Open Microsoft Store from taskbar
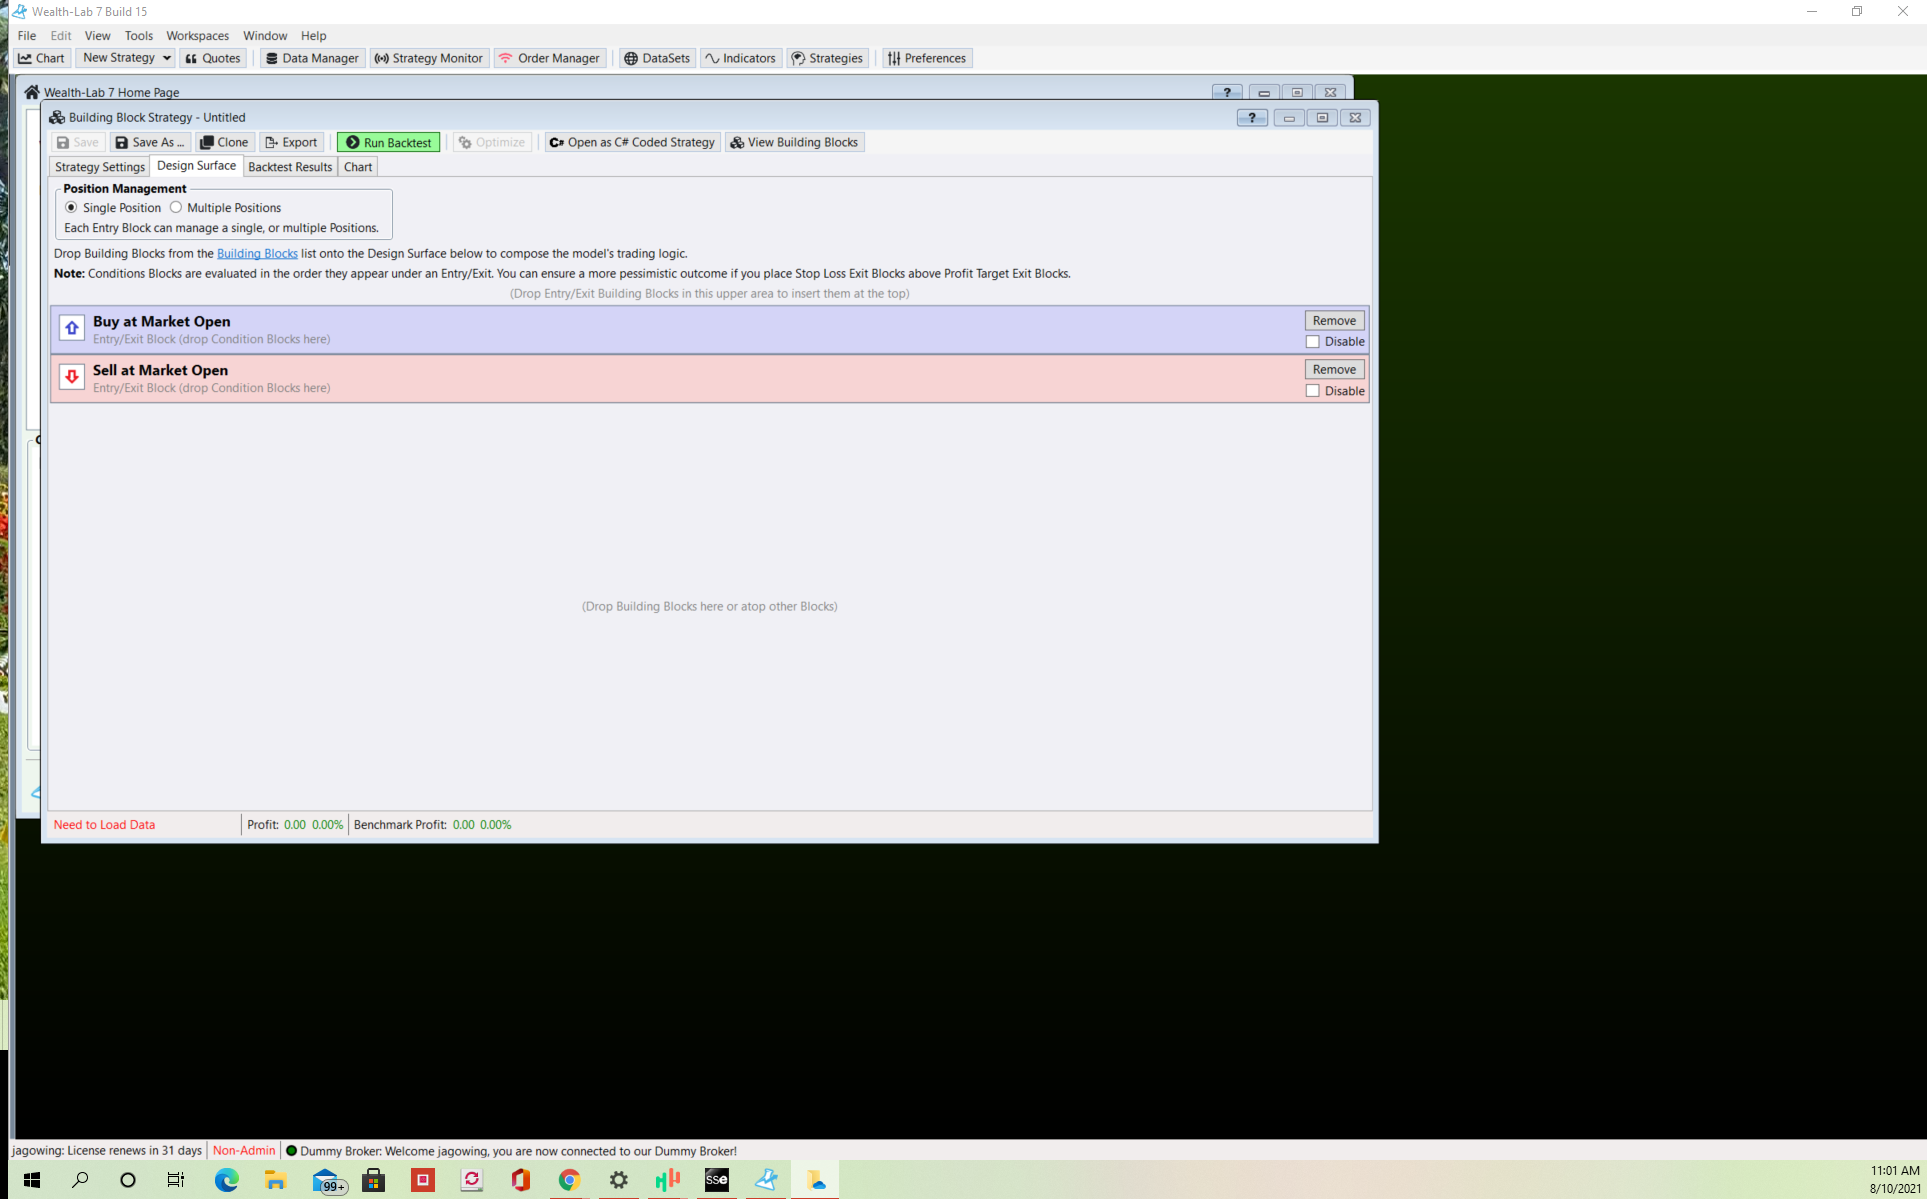This screenshot has width=1927, height=1199. pos(373,1180)
